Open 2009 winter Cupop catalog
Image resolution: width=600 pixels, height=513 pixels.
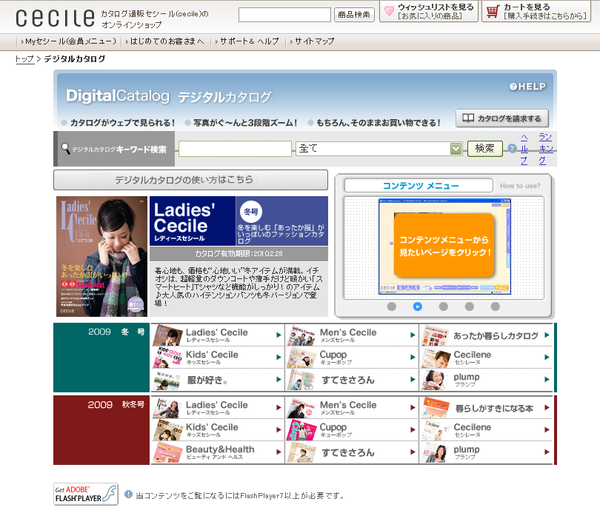click(x=351, y=357)
